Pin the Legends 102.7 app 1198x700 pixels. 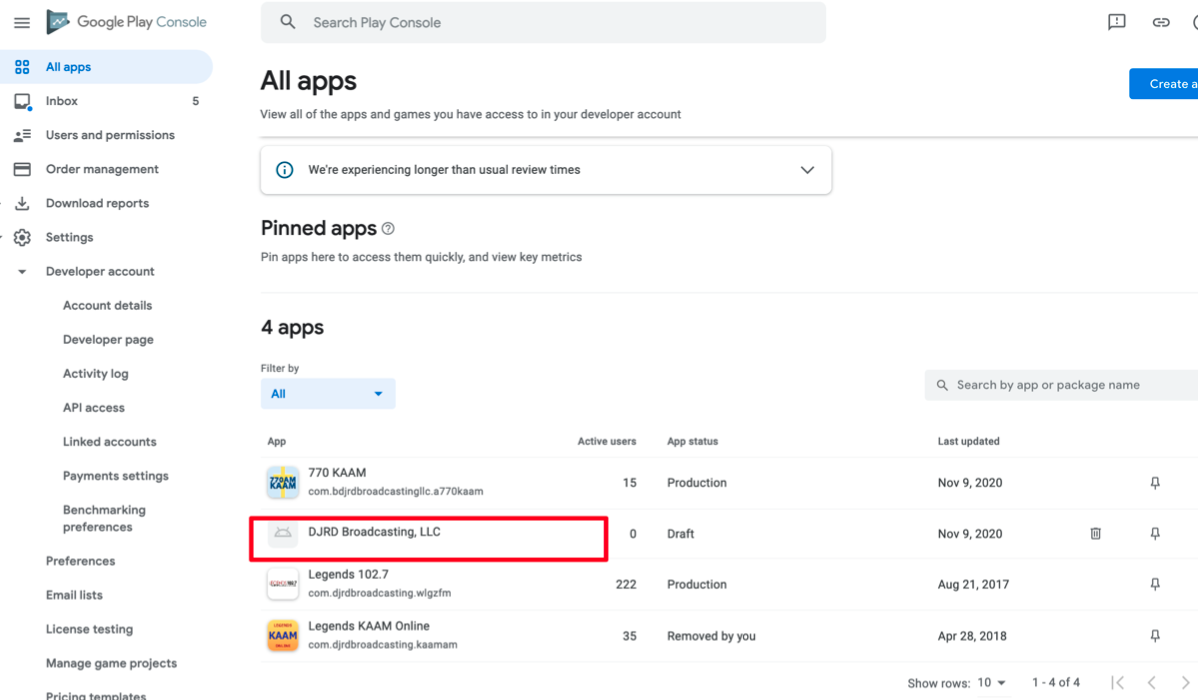click(x=1154, y=585)
